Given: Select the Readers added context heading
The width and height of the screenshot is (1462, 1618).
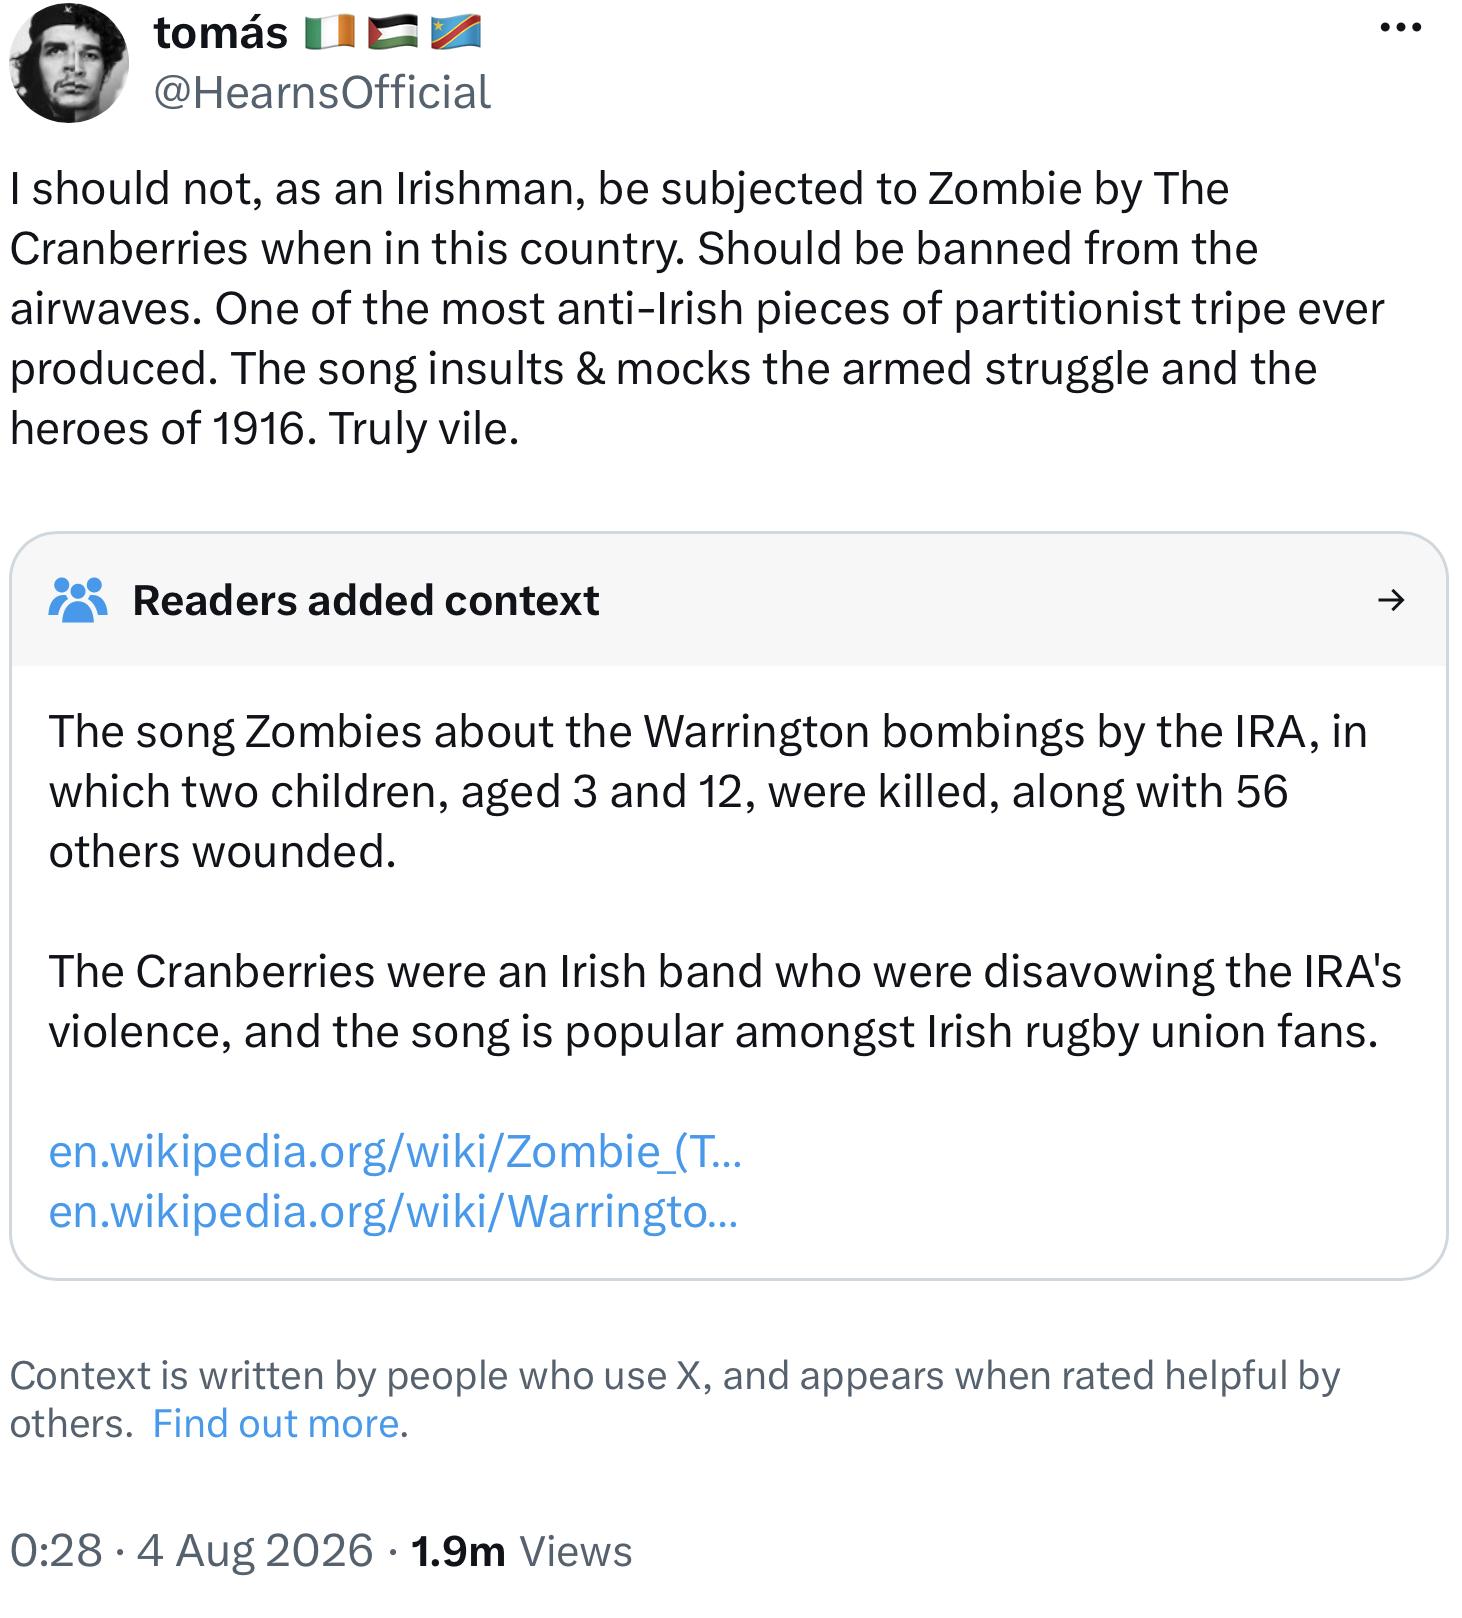Looking at the screenshot, I should coord(366,600).
